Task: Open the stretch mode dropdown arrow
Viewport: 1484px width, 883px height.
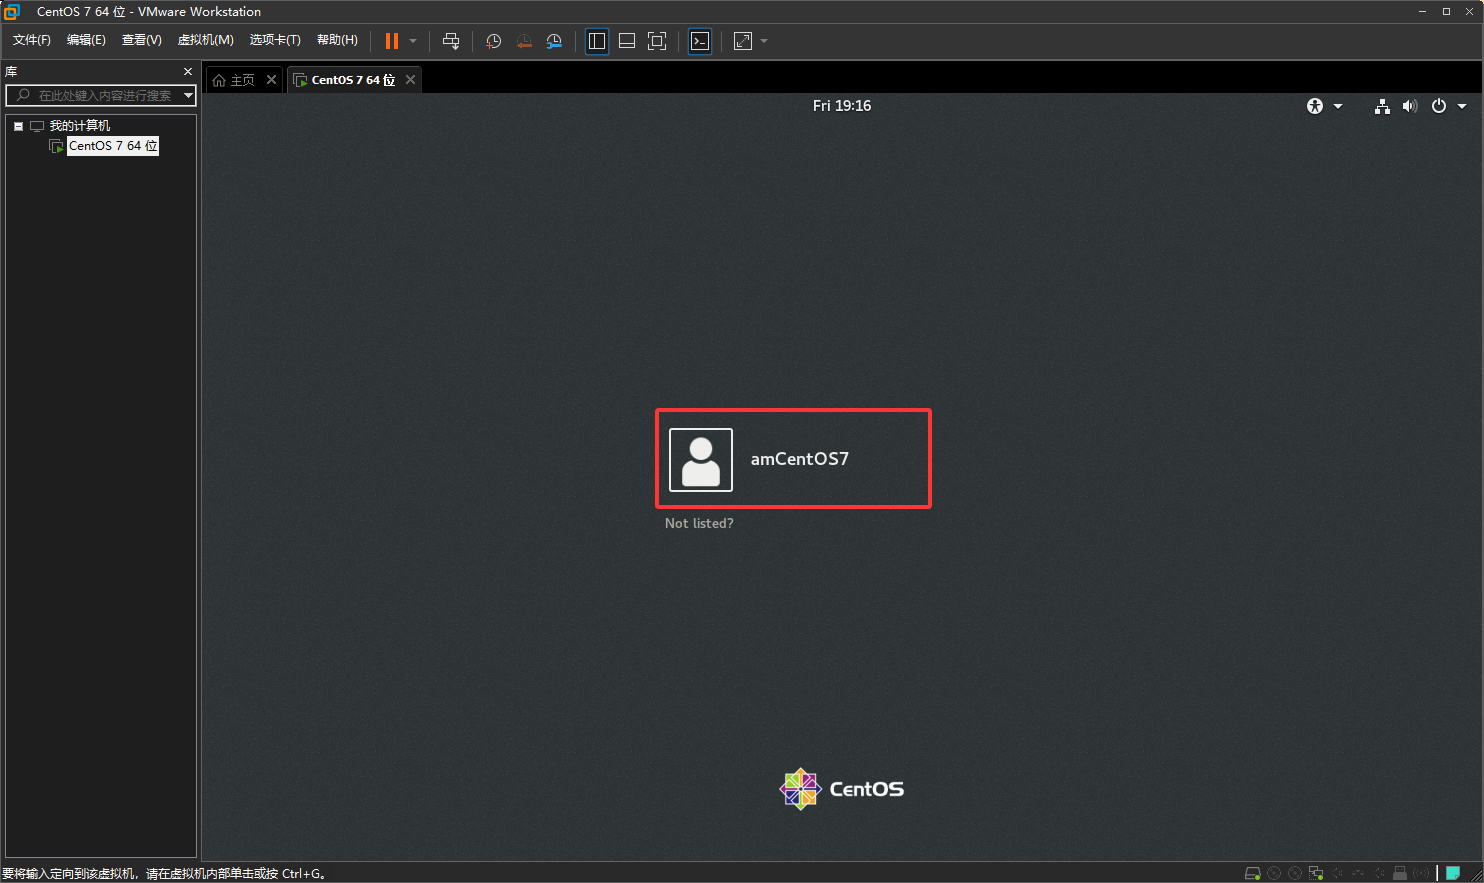Action: coord(764,41)
